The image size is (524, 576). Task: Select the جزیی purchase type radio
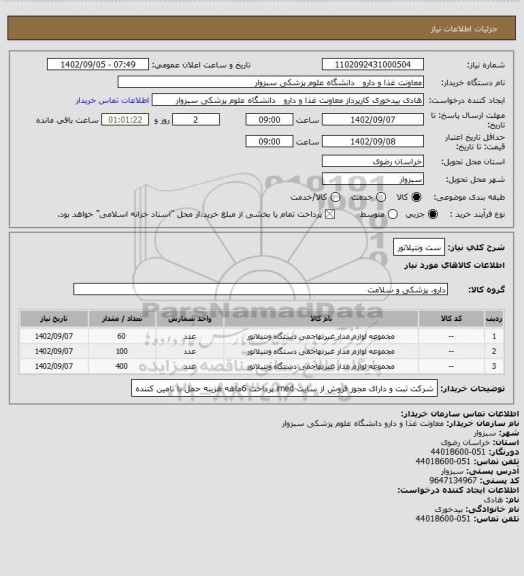point(433,214)
